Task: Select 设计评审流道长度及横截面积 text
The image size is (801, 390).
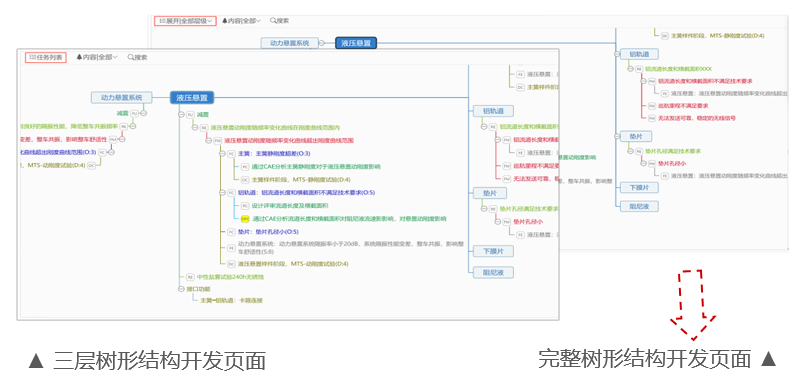Action: coord(290,205)
